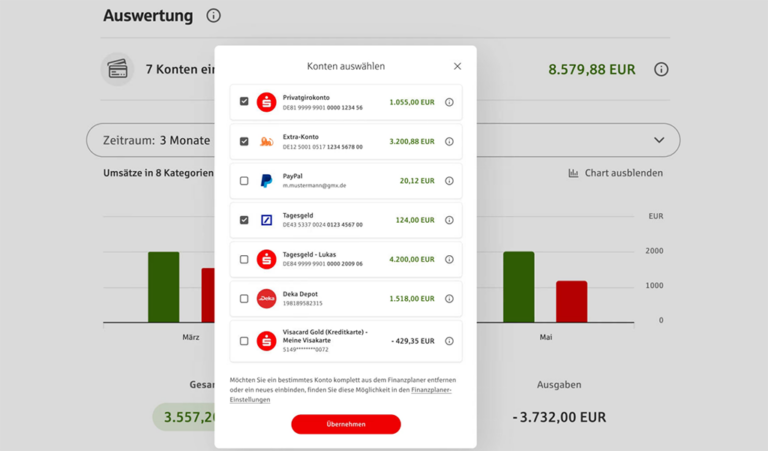Click the green Mai income bar
This screenshot has height=451, width=768.
tap(518, 286)
